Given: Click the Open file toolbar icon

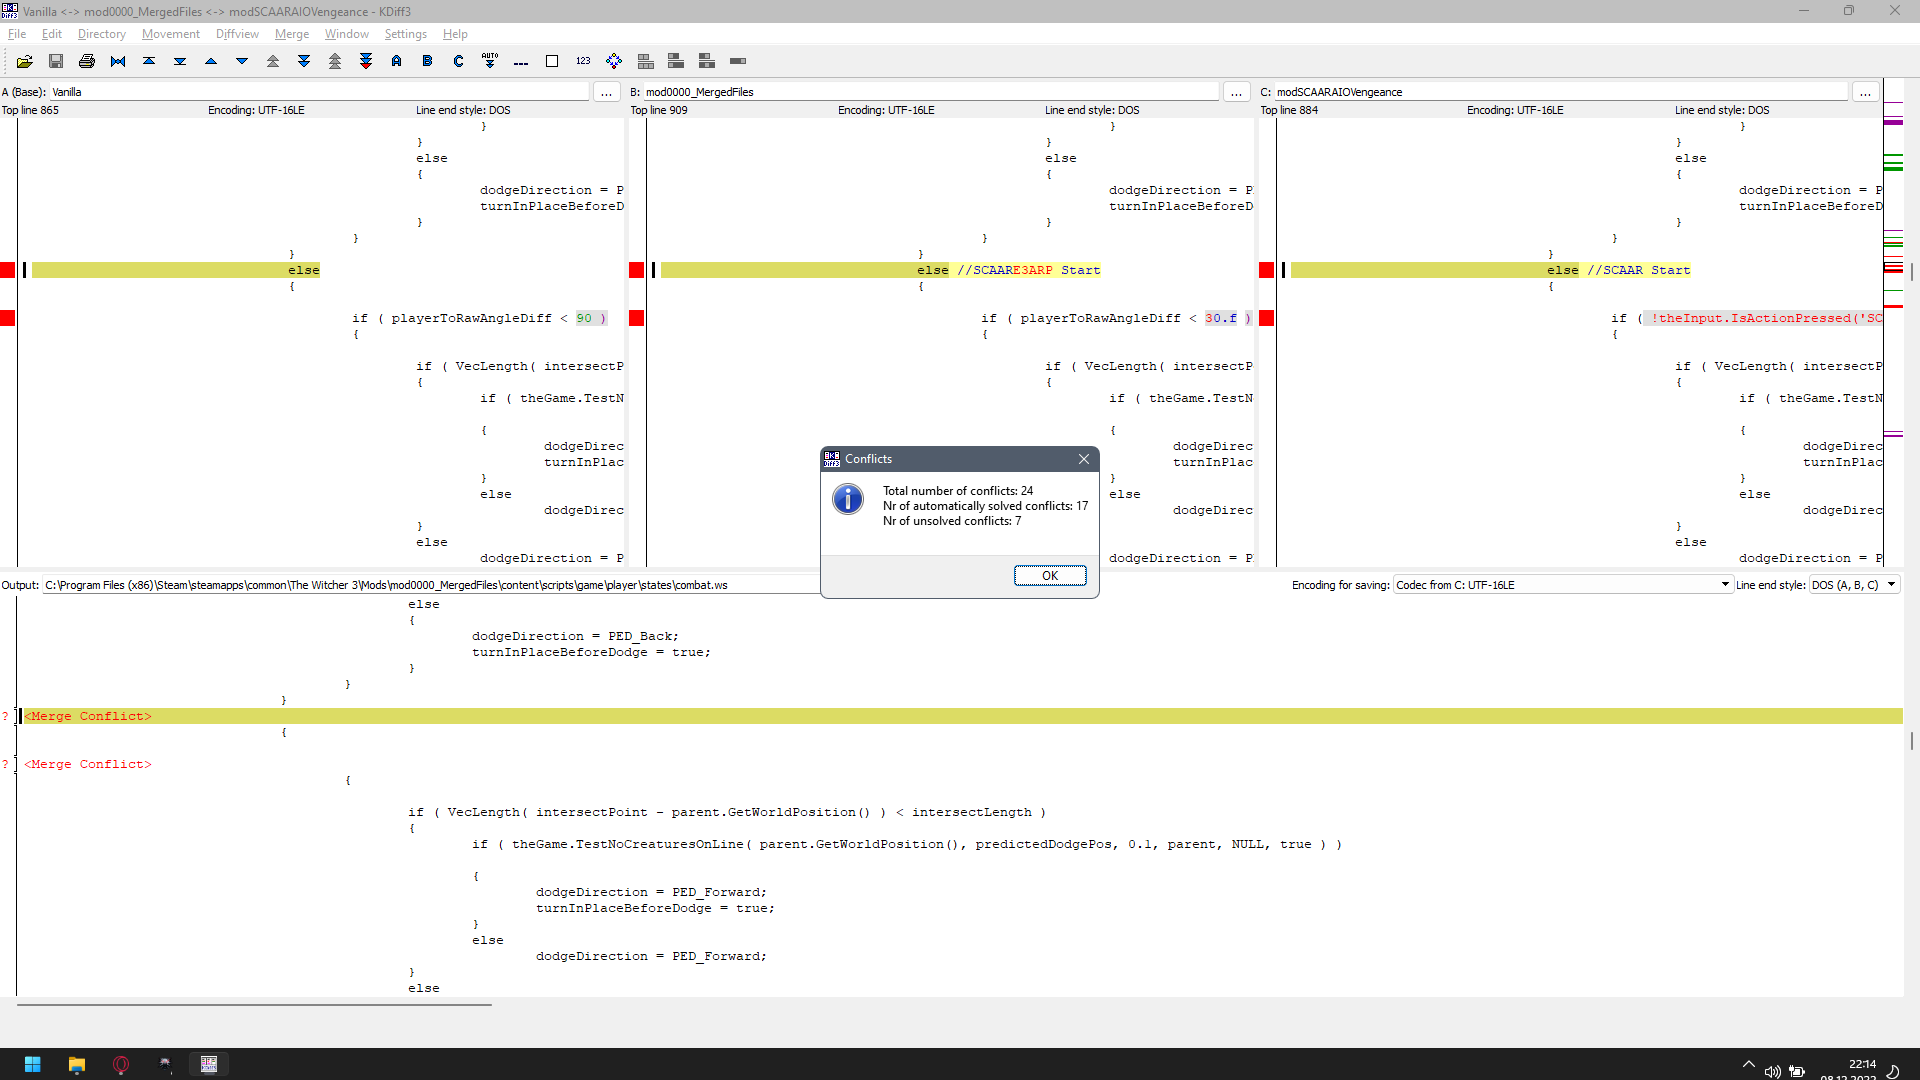Looking at the screenshot, I should pyautogui.click(x=25, y=61).
